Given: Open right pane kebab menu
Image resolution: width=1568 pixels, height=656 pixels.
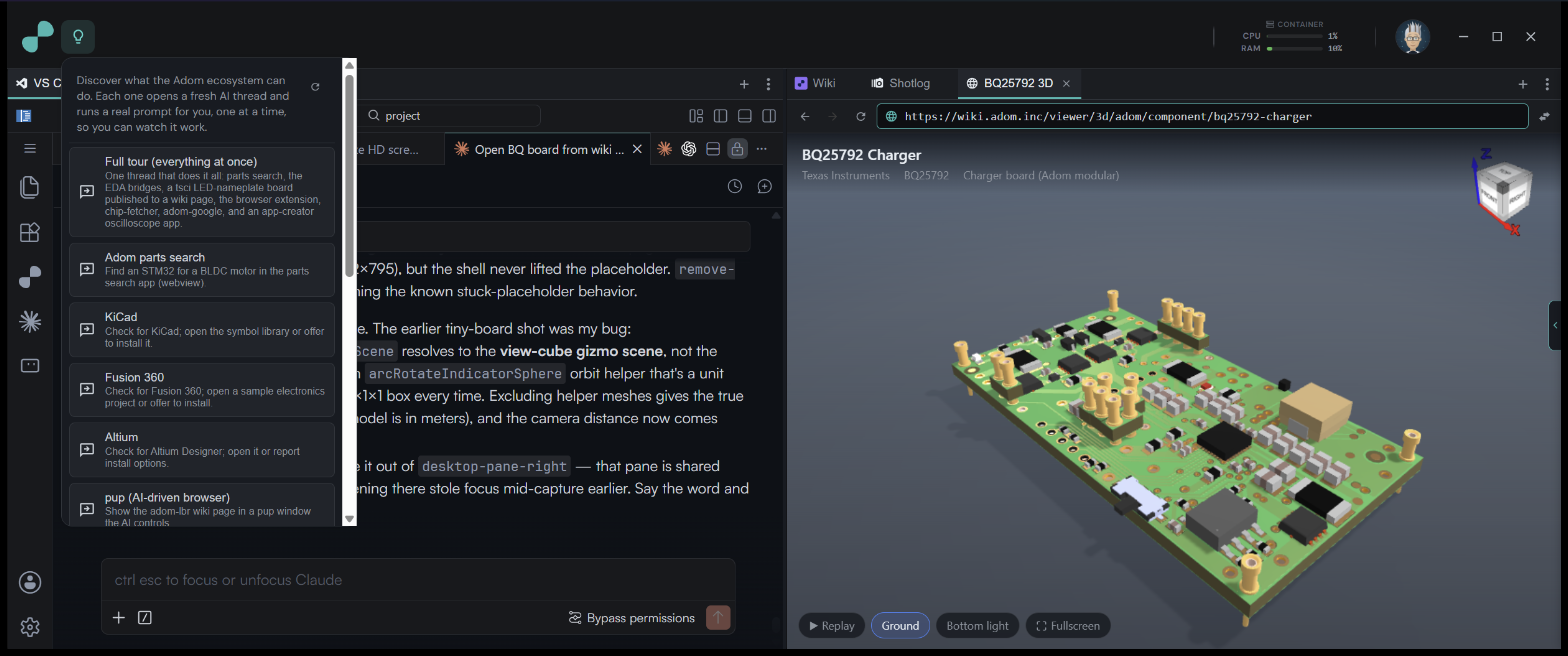Looking at the screenshot, I should point(1547,84).
